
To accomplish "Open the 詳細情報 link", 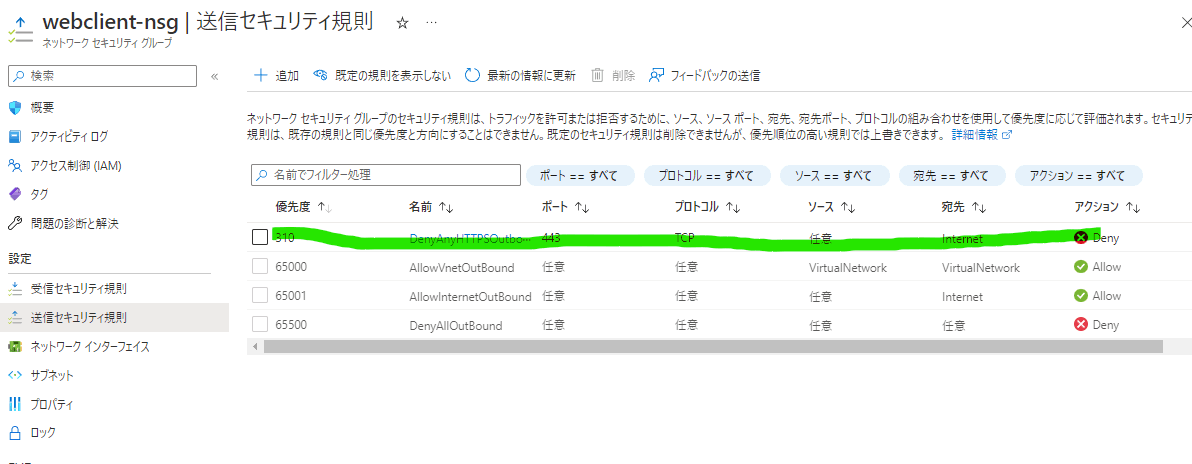I will pos(981,135).
